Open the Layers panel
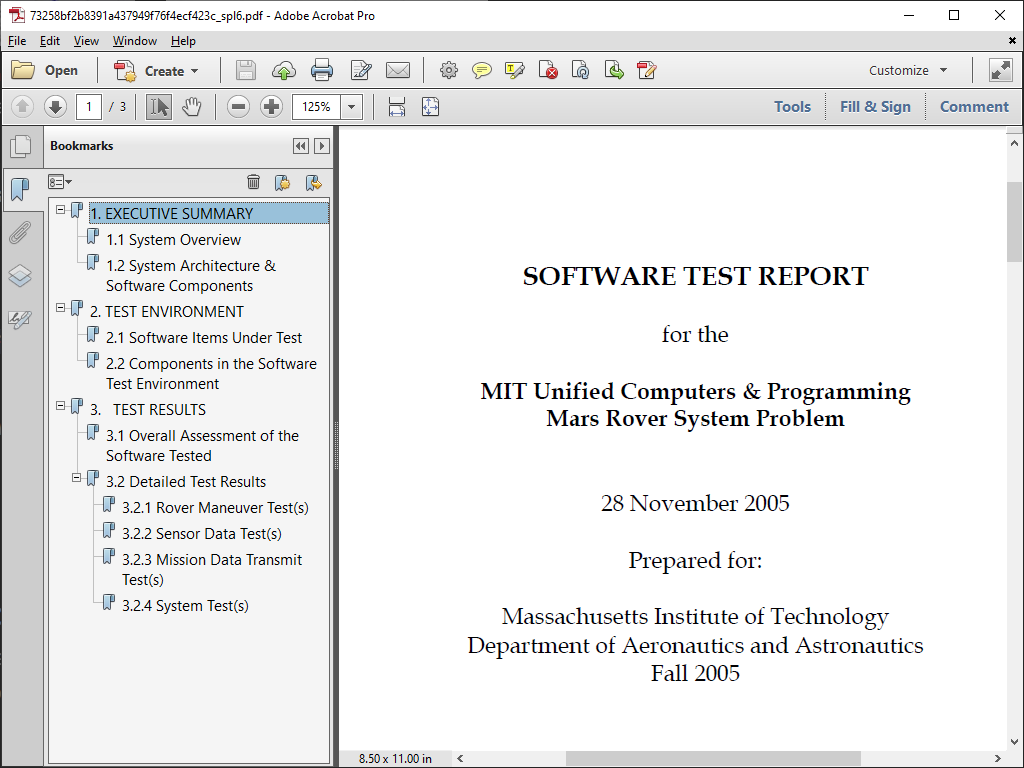The width and height of the screenshot is (1024, 768). [20, 276]
